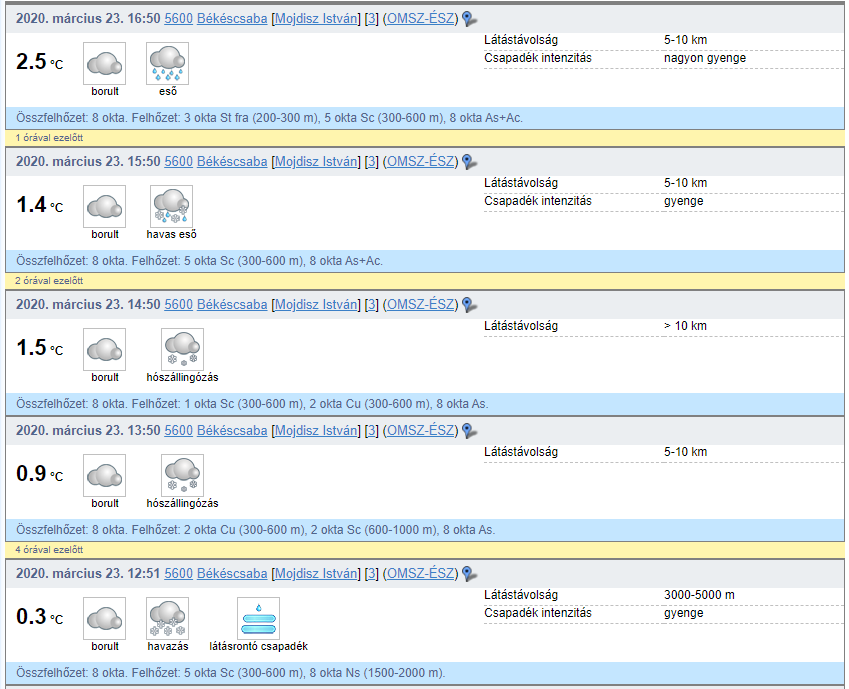Image resolution: width=849 pixels, height=689 pixels.
Task: Click the map pin icon in 14:50 header
Action: (470, 305)
